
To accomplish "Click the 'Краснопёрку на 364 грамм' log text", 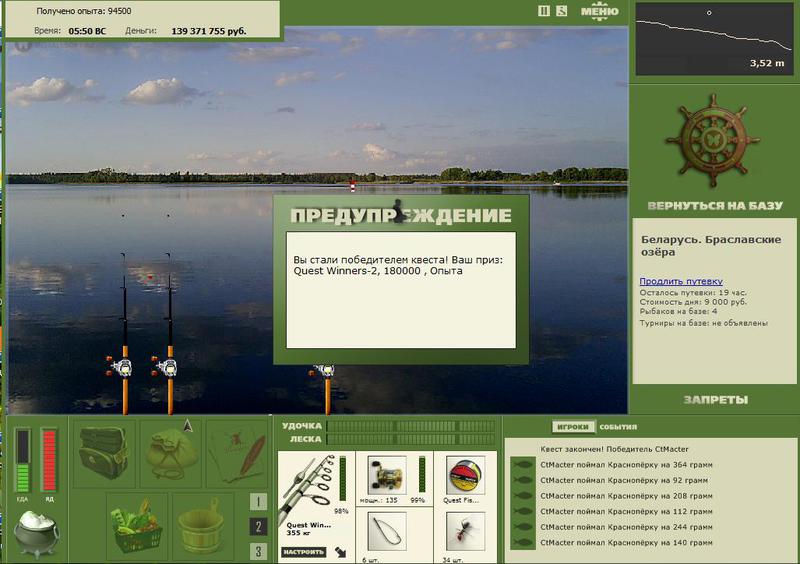I will point(660,465).
